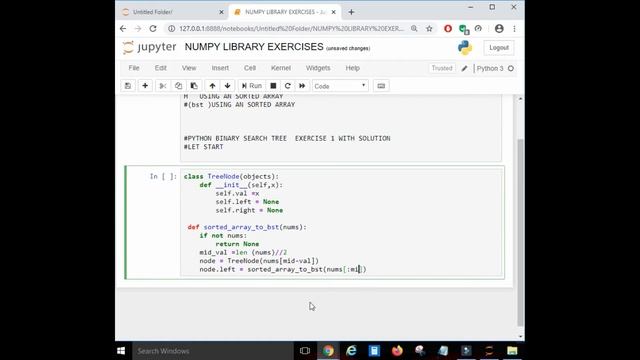640x360 pixels.
Task: Click the Trusted notebook indicator
Action: click(442, 68)
